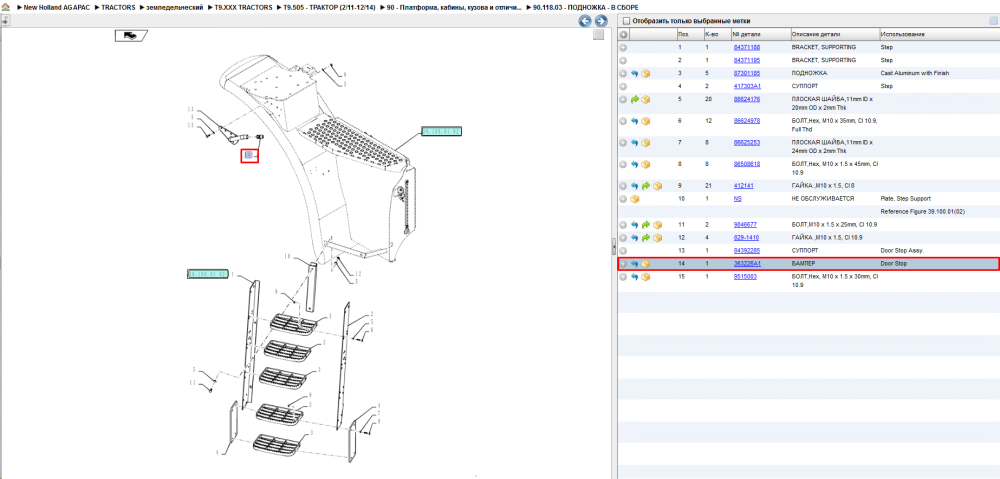
Task: Open breadcrumb 'T9.505 - ТРАКТОР (2/11-12/14)'
Action: tap(328, 7)
